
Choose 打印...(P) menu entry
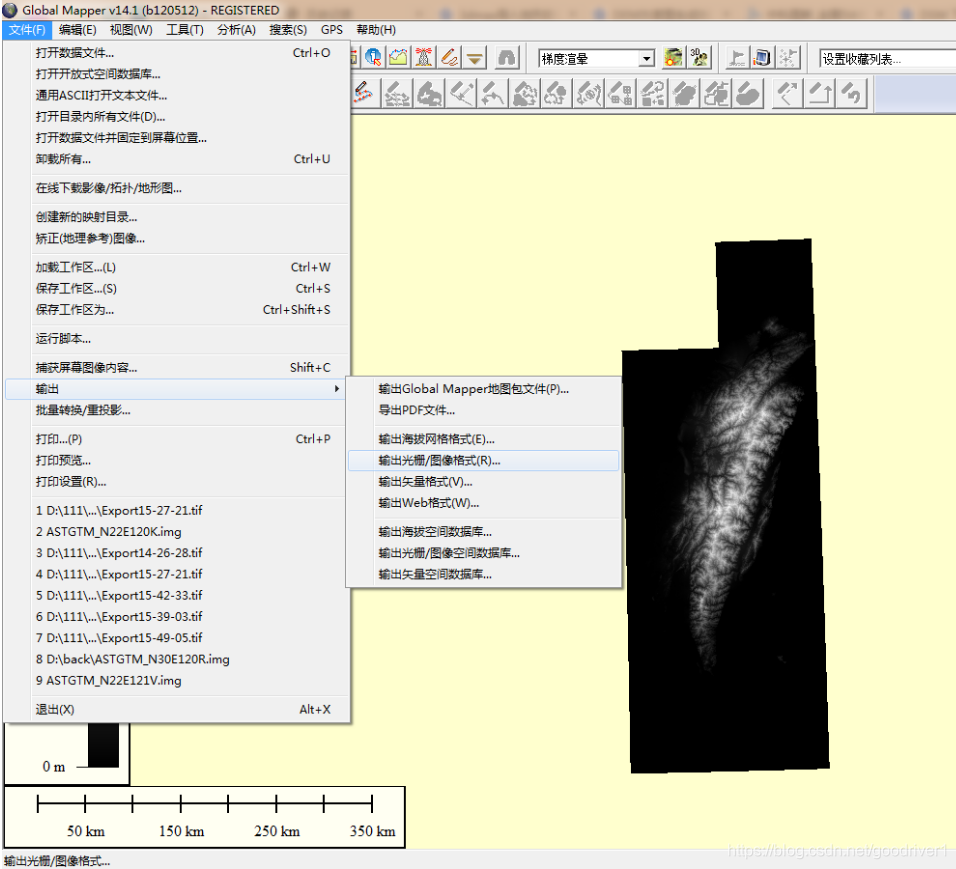point(177,439)
